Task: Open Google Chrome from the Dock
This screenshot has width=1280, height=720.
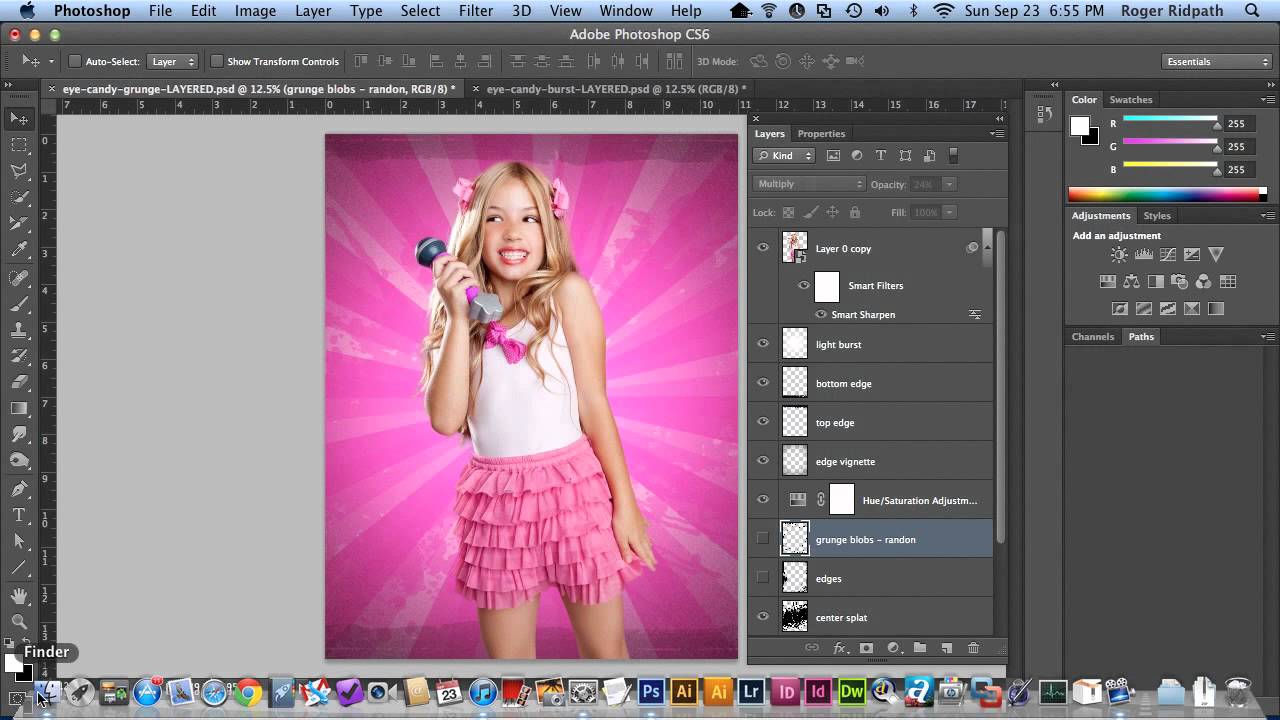Action: click(248, 692)
